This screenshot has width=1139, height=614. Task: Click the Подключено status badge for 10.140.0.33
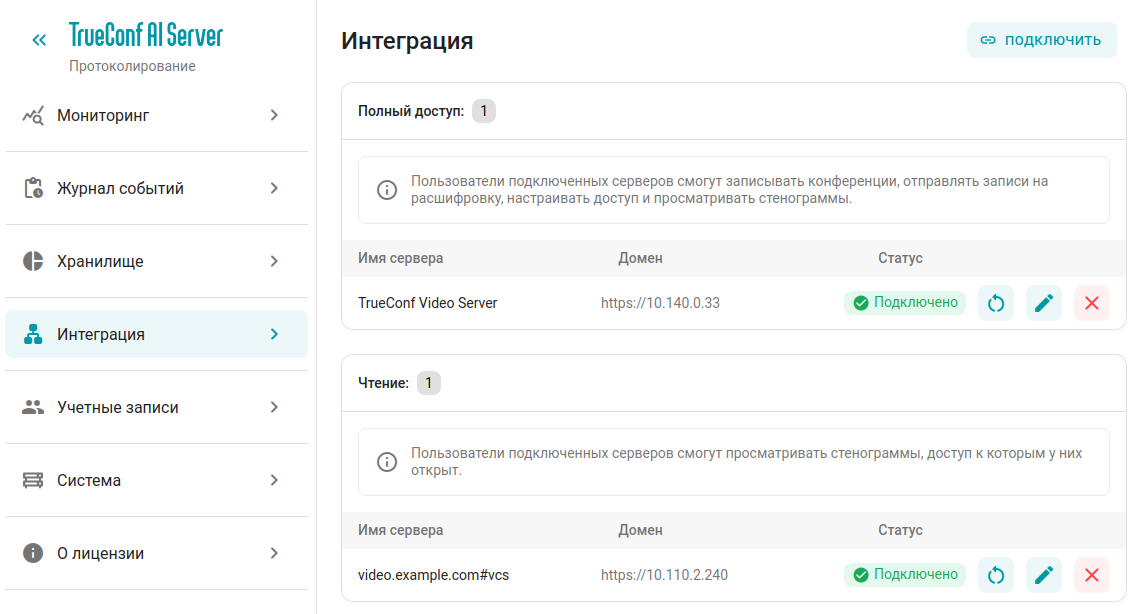pos(905,303)
